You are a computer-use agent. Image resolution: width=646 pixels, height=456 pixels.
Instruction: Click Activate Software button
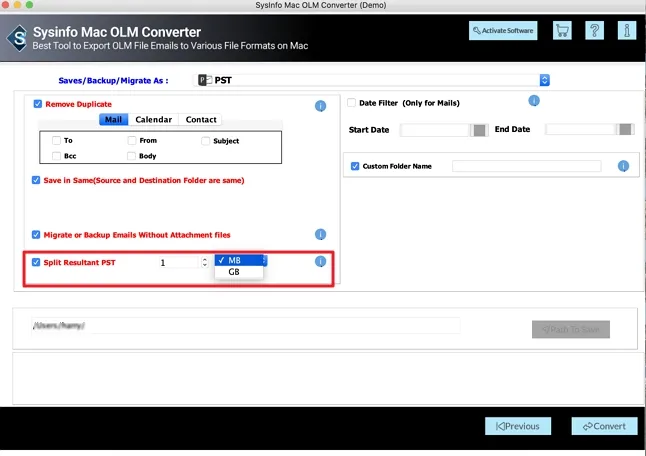point(503,30)
